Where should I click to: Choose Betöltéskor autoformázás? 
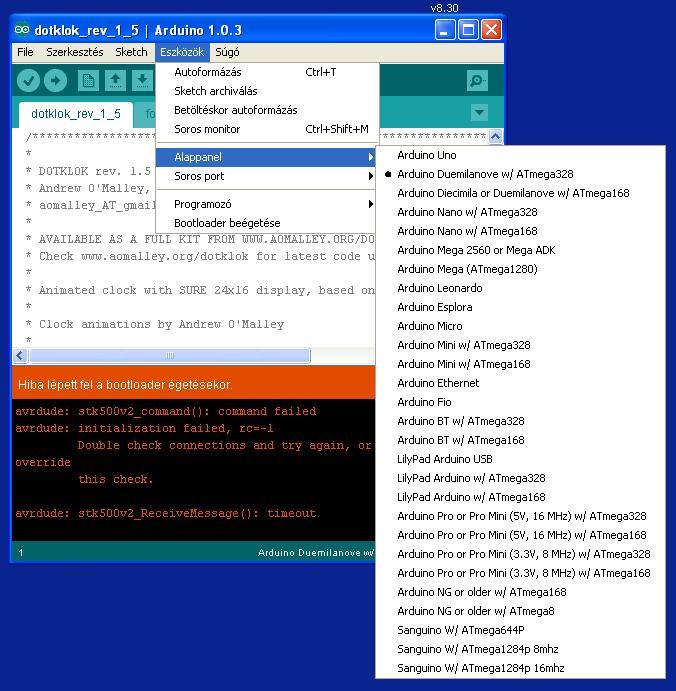267,110
